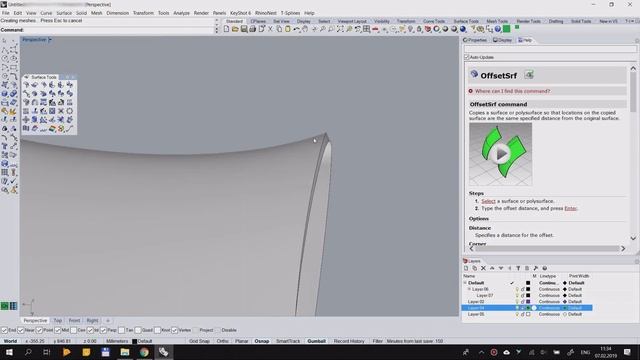Click the help panel scroll-left arrow
Image resolution: width=640 pixels, height=360 pixels.
pyautogui.click(x=472, y=248)
